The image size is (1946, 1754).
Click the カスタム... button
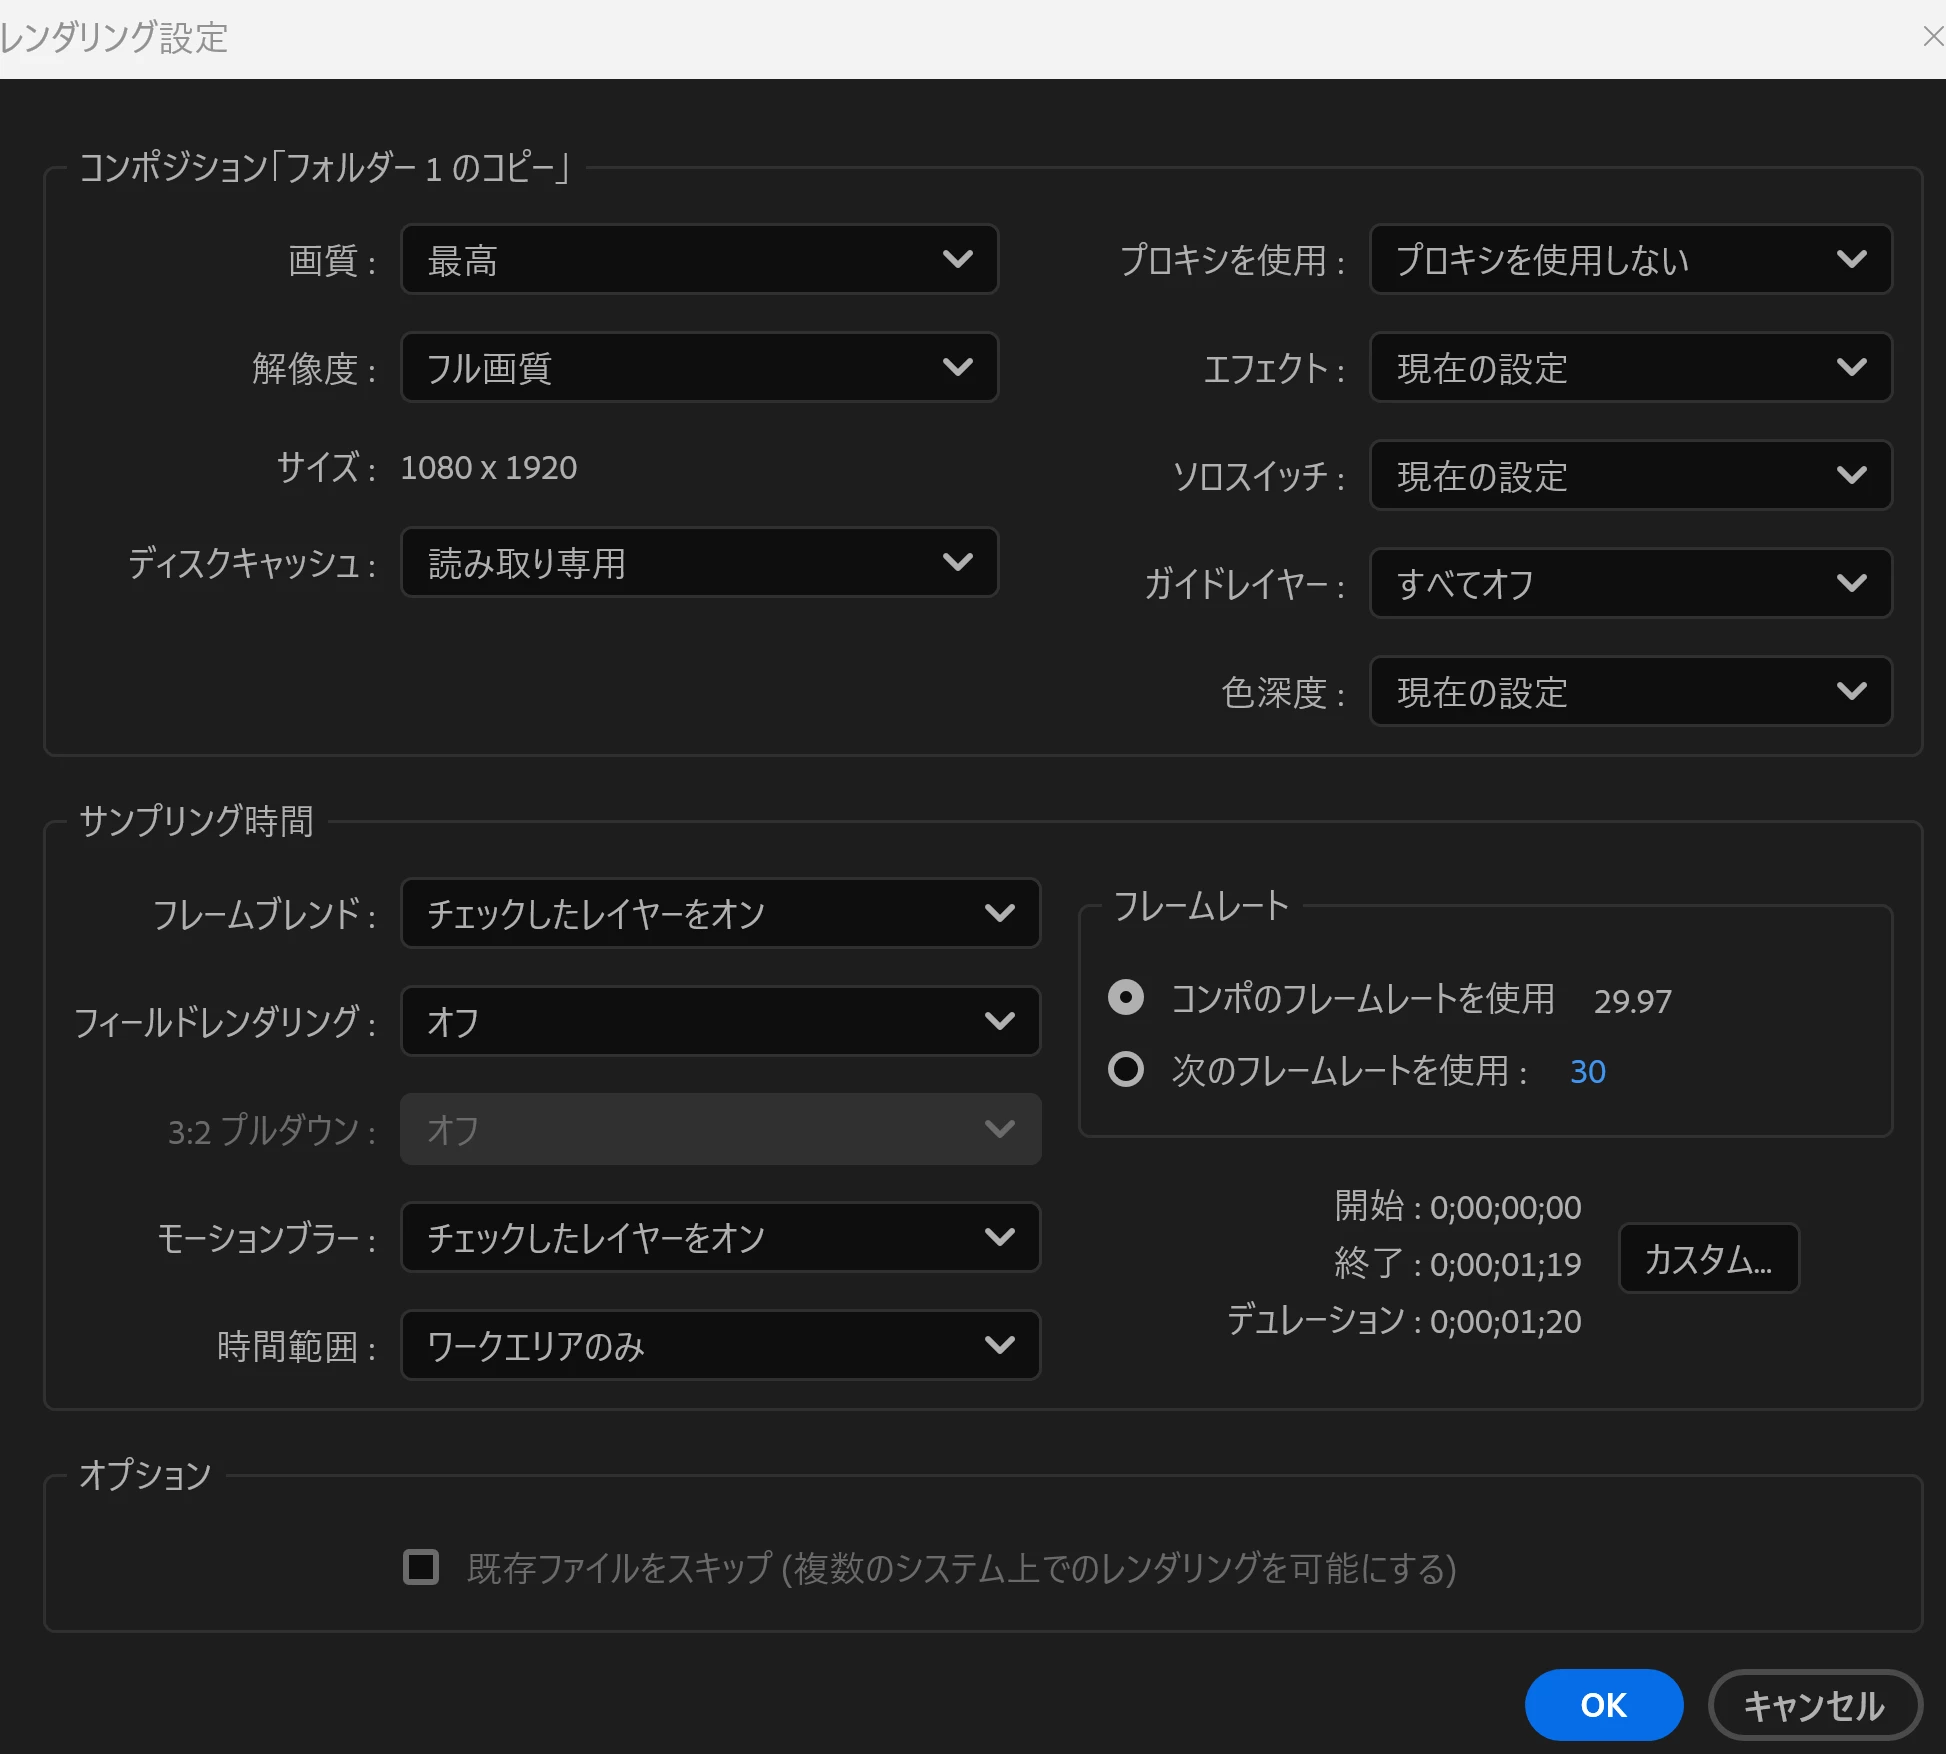1708,1260
